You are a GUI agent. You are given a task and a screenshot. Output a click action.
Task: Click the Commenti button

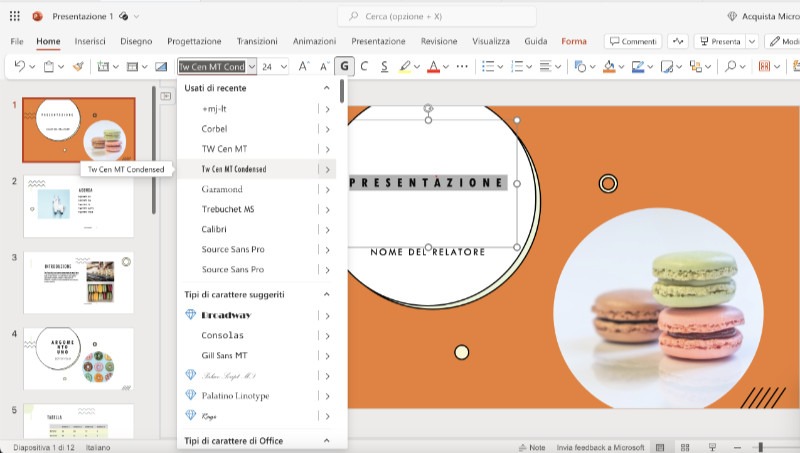coord(632,41)
